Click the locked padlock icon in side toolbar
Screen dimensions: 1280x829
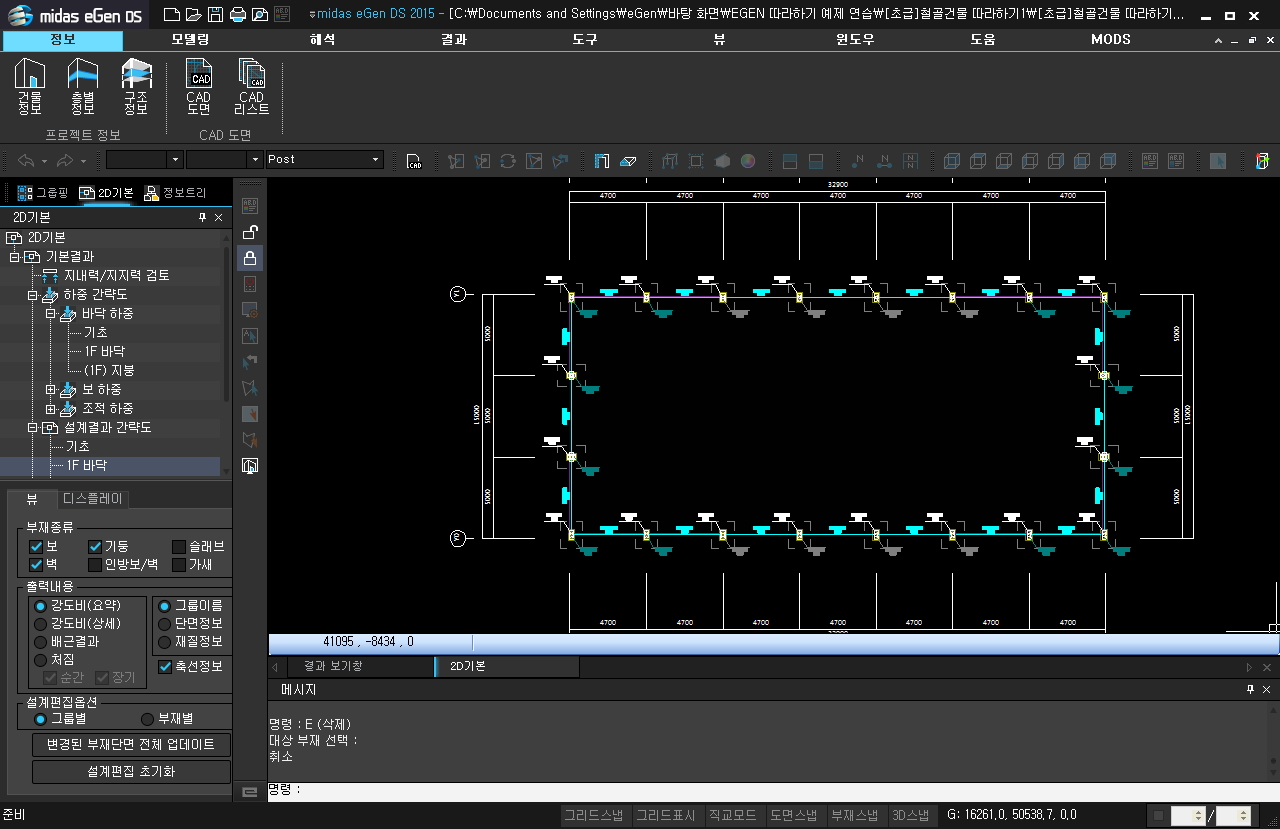click(x=250, y=258)
